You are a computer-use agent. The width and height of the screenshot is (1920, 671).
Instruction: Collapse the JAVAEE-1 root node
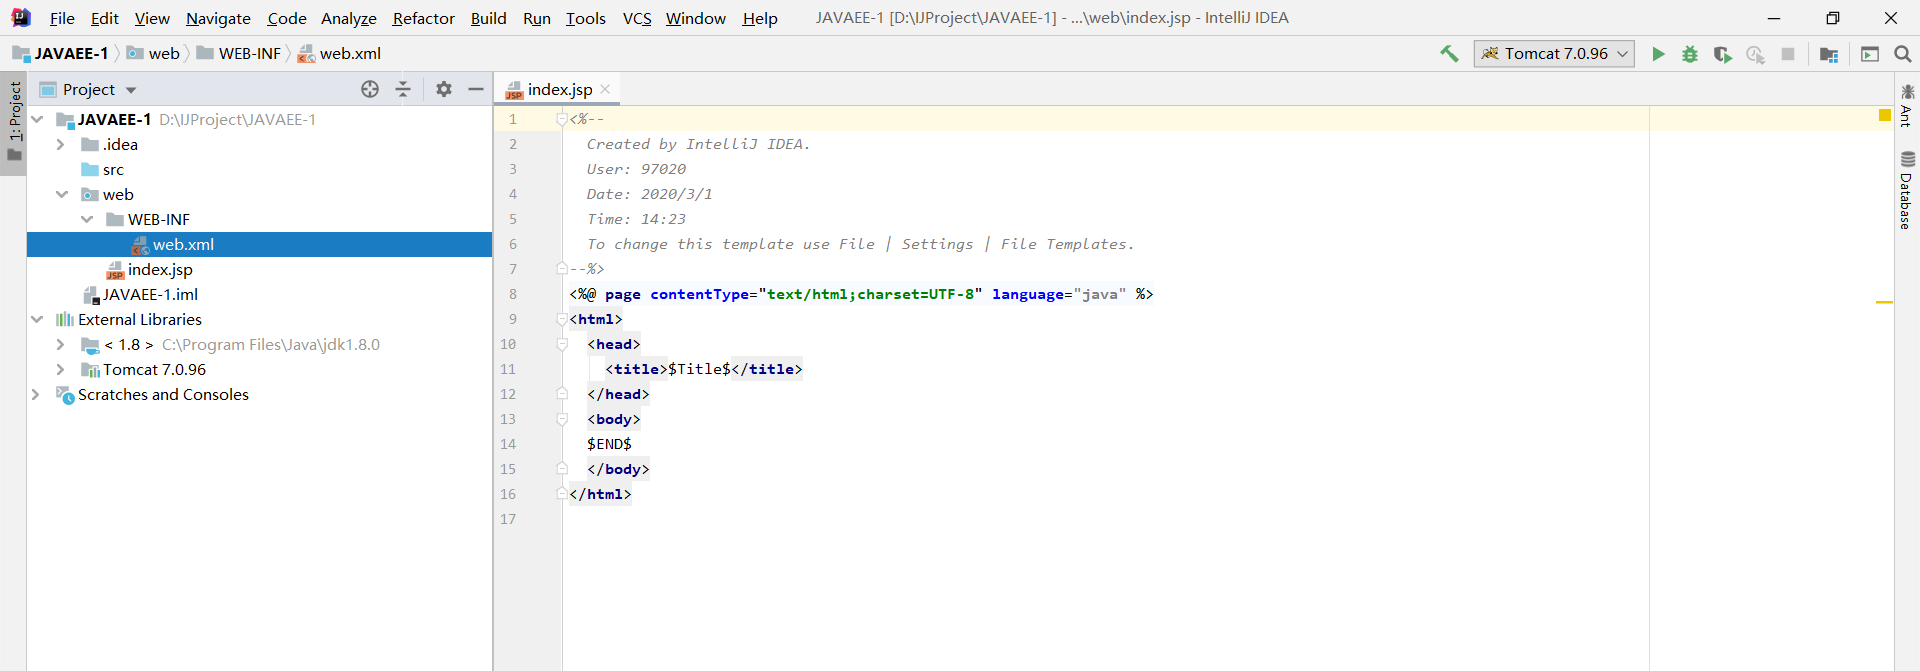coord(37,119)
